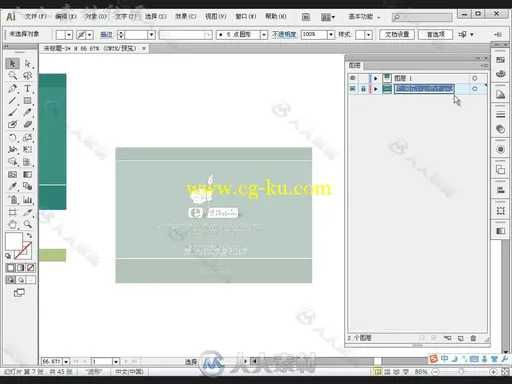
Task: Open the fill color dropdown in control bar
Action: pyautogui.click(x=69, y=35)
